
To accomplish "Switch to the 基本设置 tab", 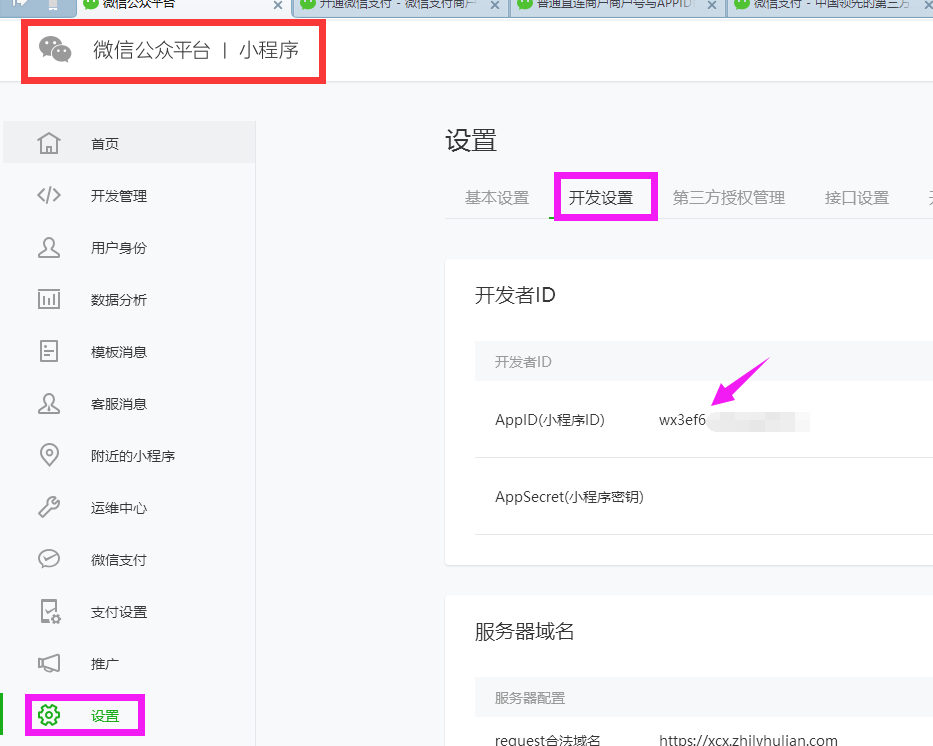I will pos(497,198).
